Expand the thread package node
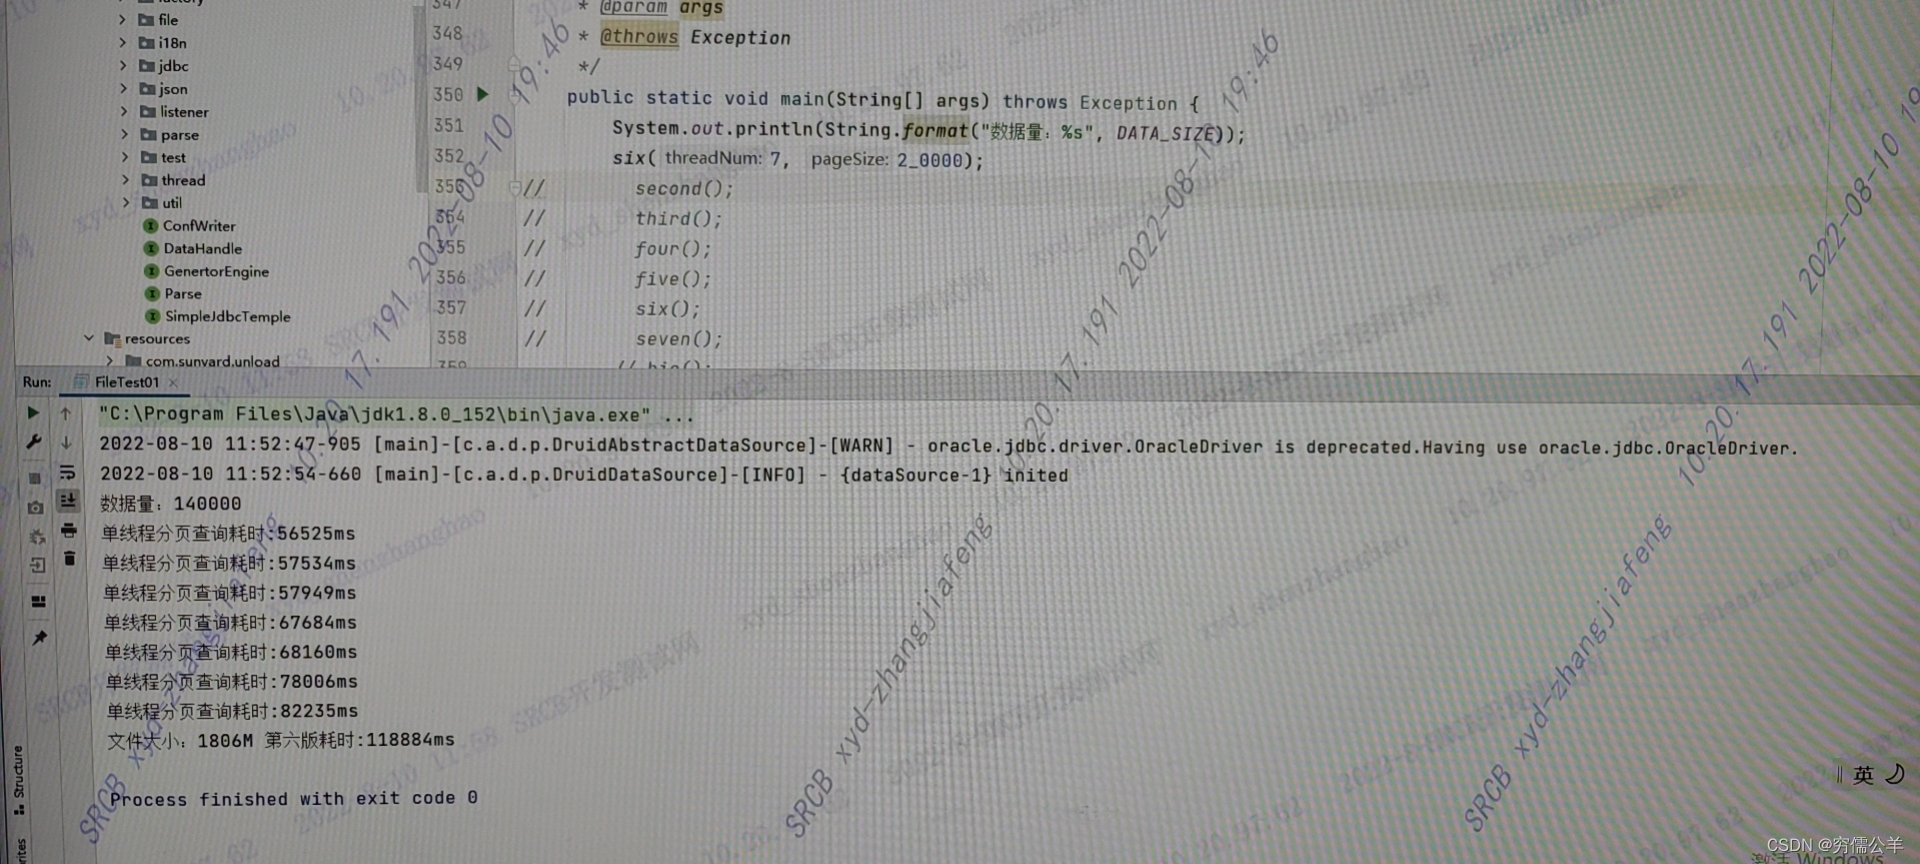Viewport: 1920px width, 864px height. (125, 180)
